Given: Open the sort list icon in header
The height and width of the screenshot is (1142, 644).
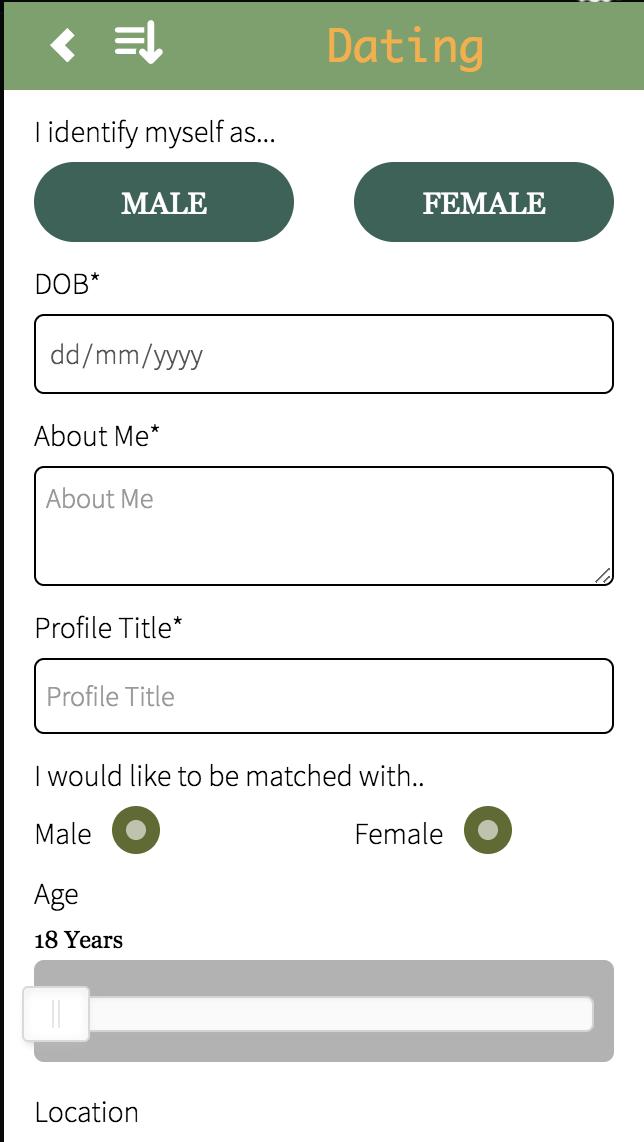Looking at the screenshot, I should 138,44.
